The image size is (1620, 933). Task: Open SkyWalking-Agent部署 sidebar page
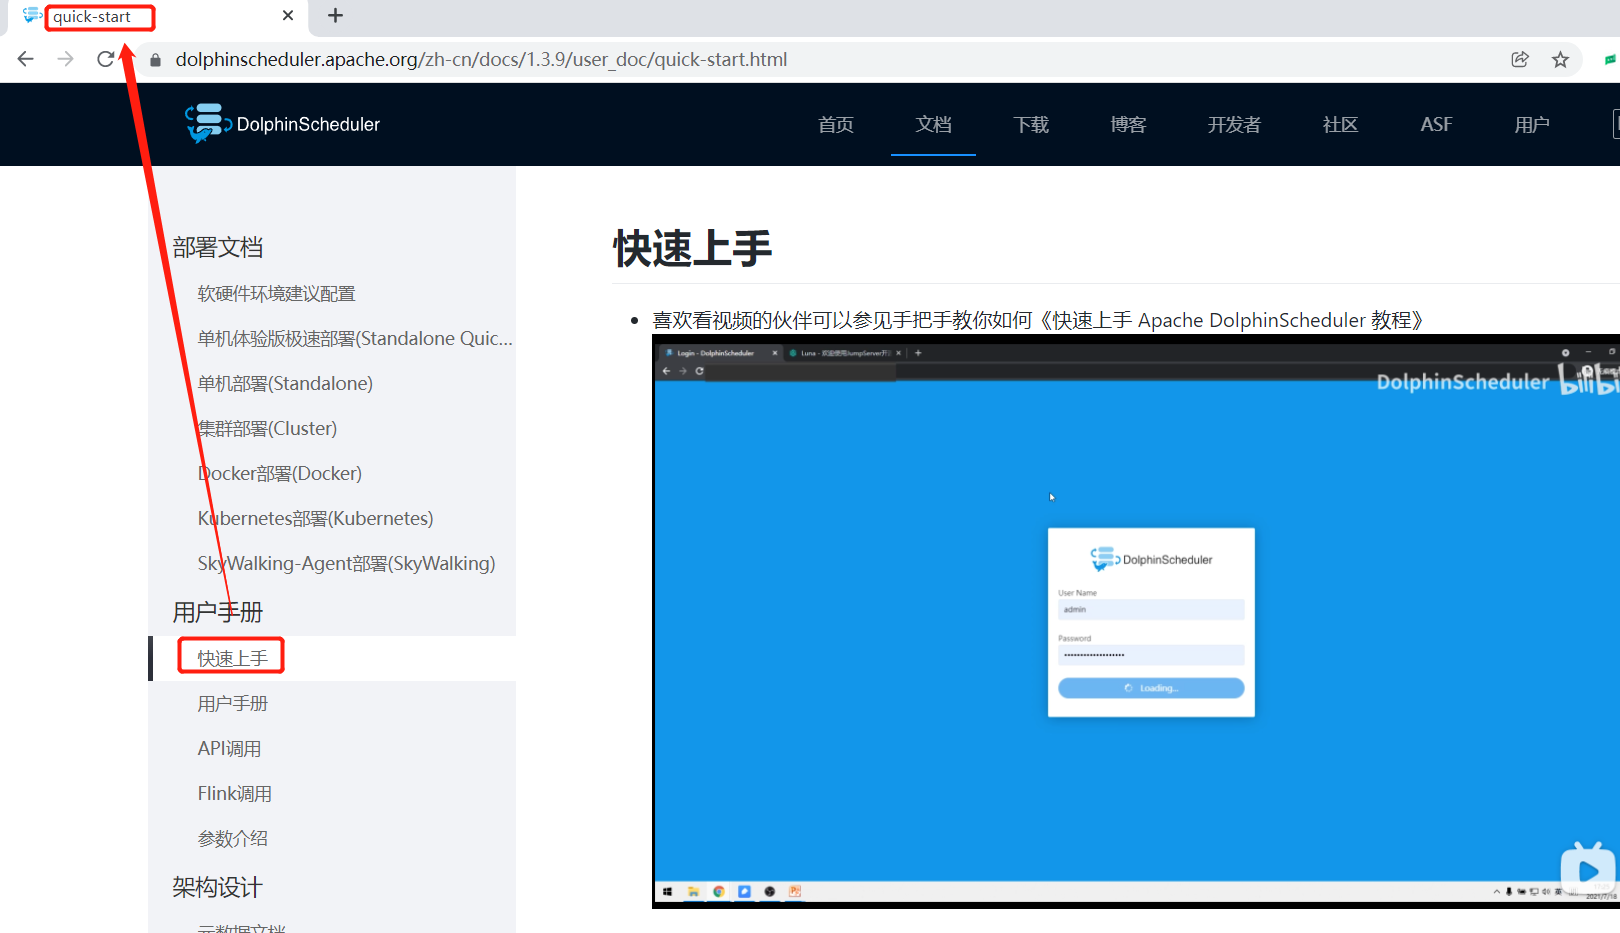pyautogui.click(x=346, y=564)
